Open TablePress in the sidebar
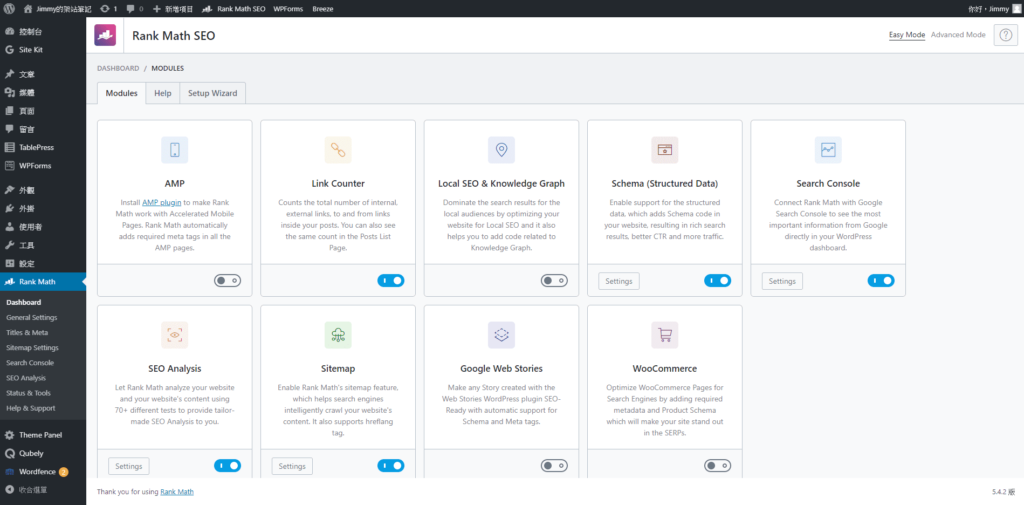The height and width of the screenshot is (505, 1024). 42,147
